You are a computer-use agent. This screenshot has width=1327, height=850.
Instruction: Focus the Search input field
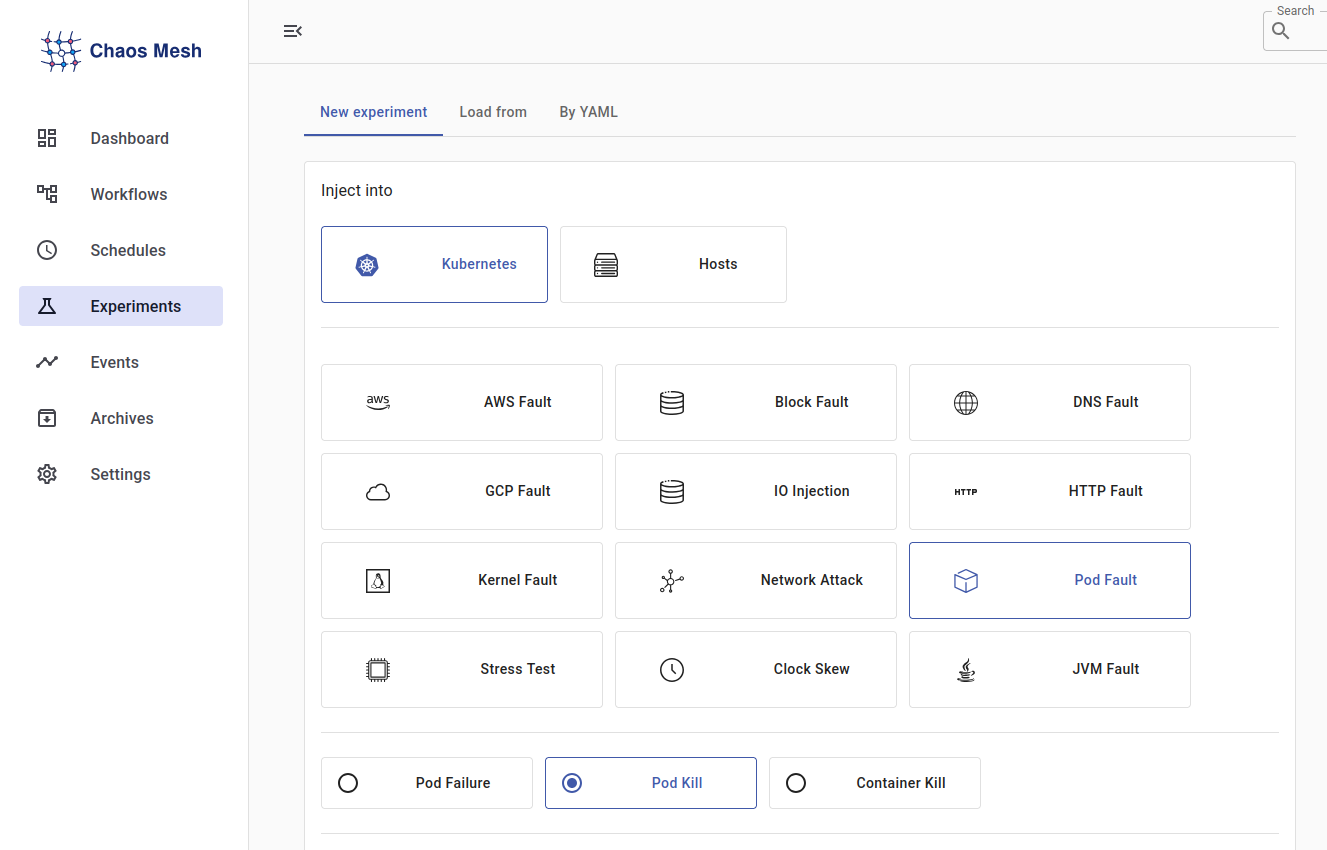coord(1296,31)
